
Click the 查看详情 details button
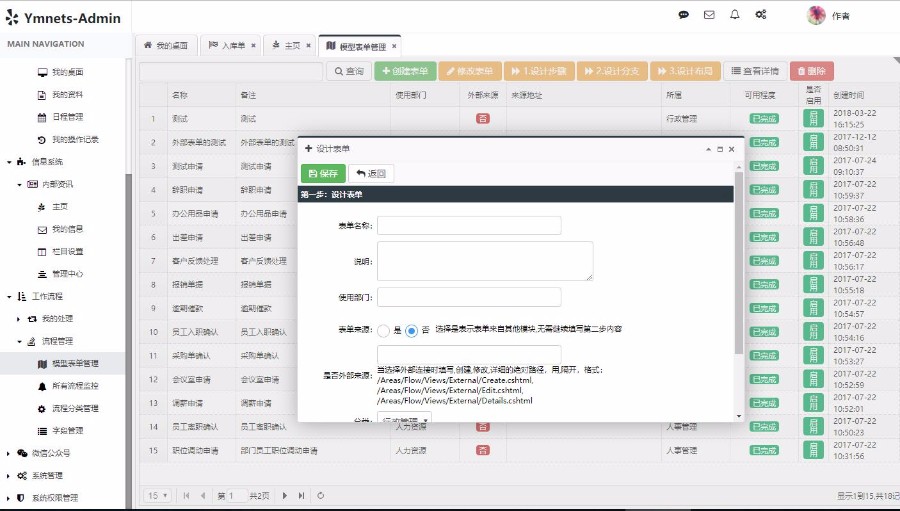coord(755,71)
